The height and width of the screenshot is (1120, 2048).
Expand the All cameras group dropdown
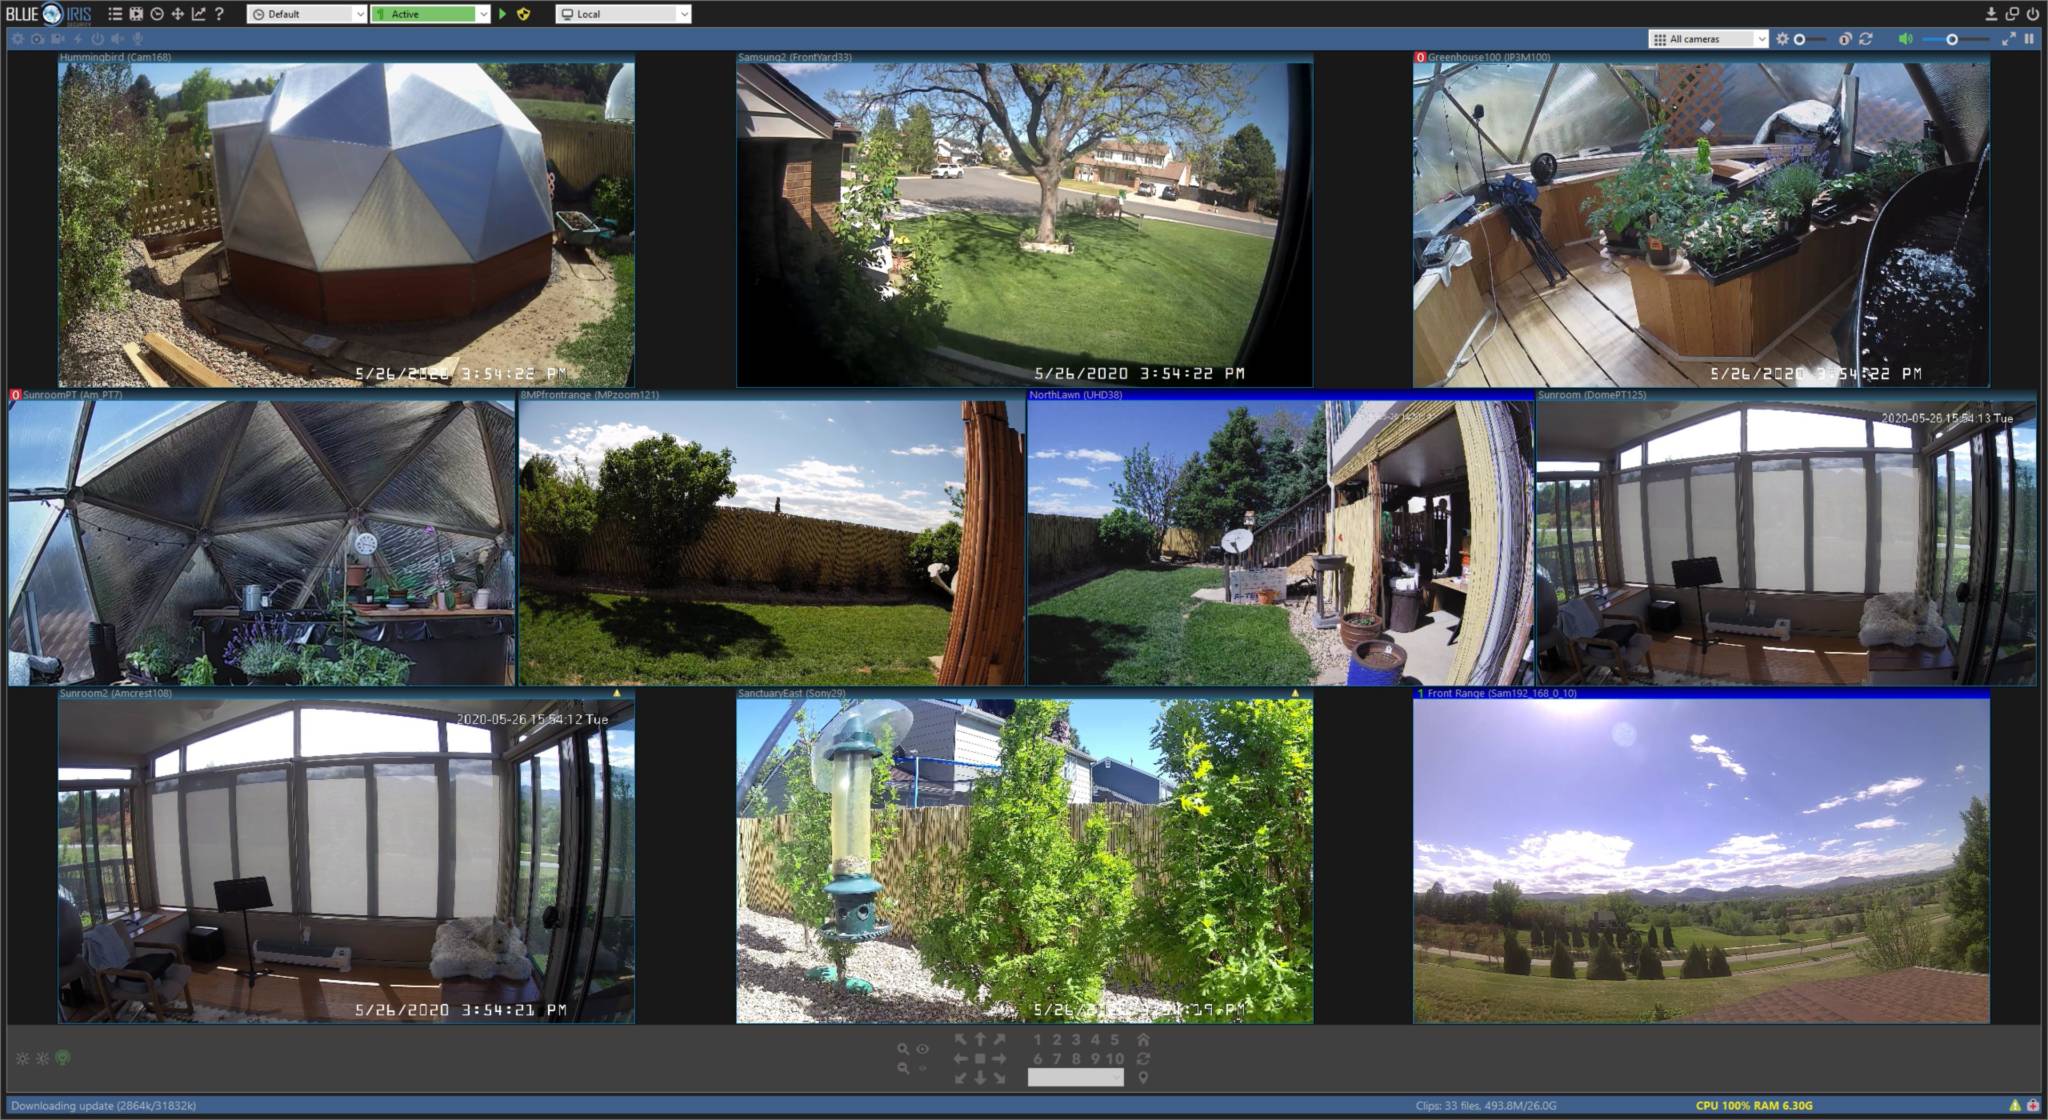point(1761,39)
